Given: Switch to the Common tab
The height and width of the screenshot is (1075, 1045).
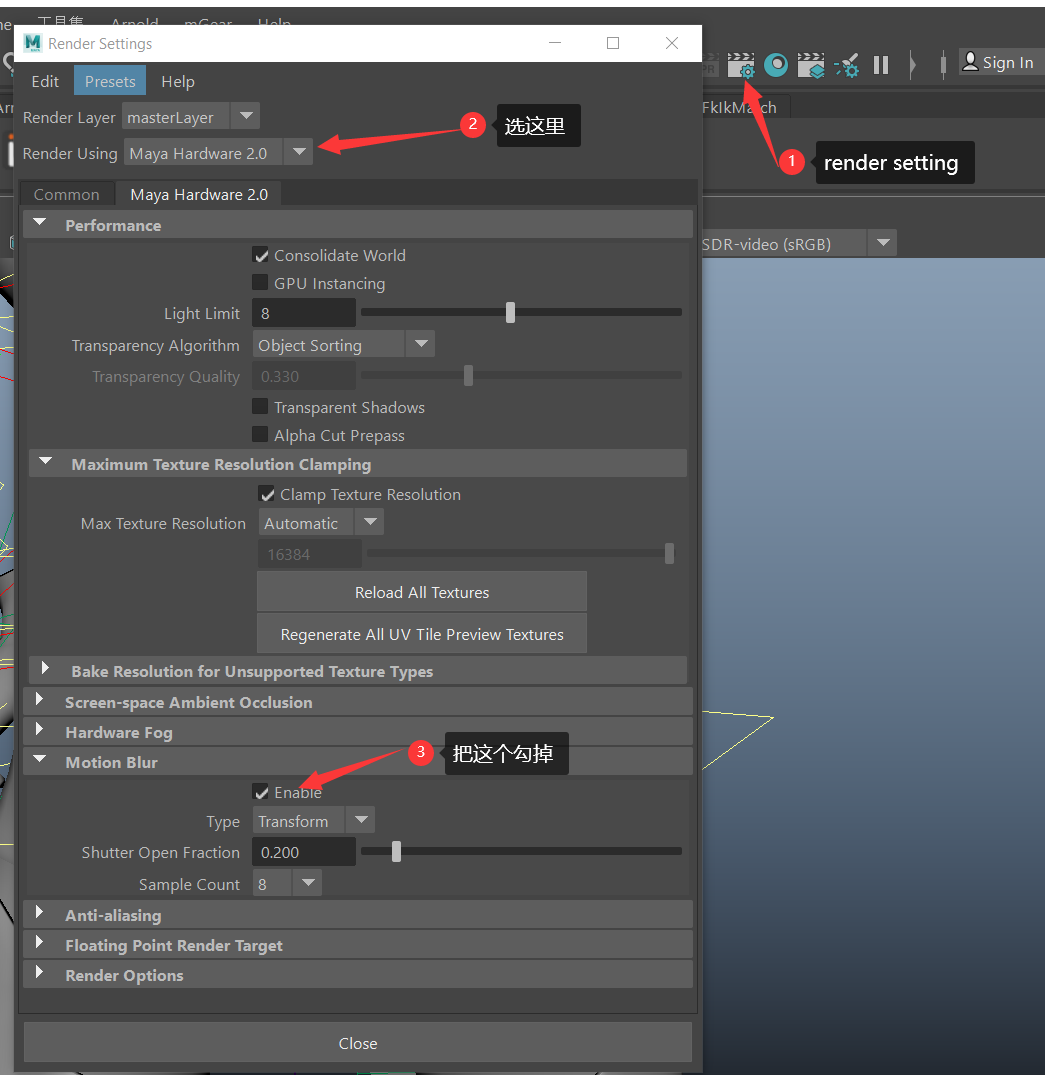Looking at the screenshot, I should pyautogui.click(x=67, y=195).
